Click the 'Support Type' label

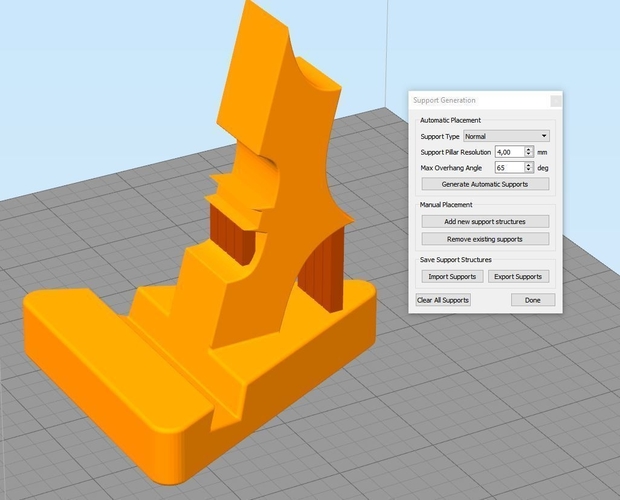coord(440,137)
